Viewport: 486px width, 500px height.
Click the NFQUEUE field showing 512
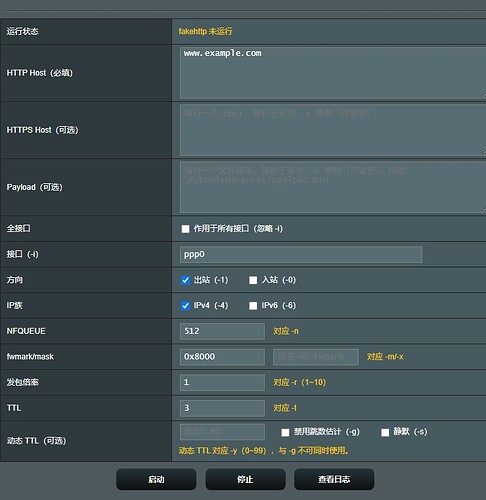[x=222, y=331]
